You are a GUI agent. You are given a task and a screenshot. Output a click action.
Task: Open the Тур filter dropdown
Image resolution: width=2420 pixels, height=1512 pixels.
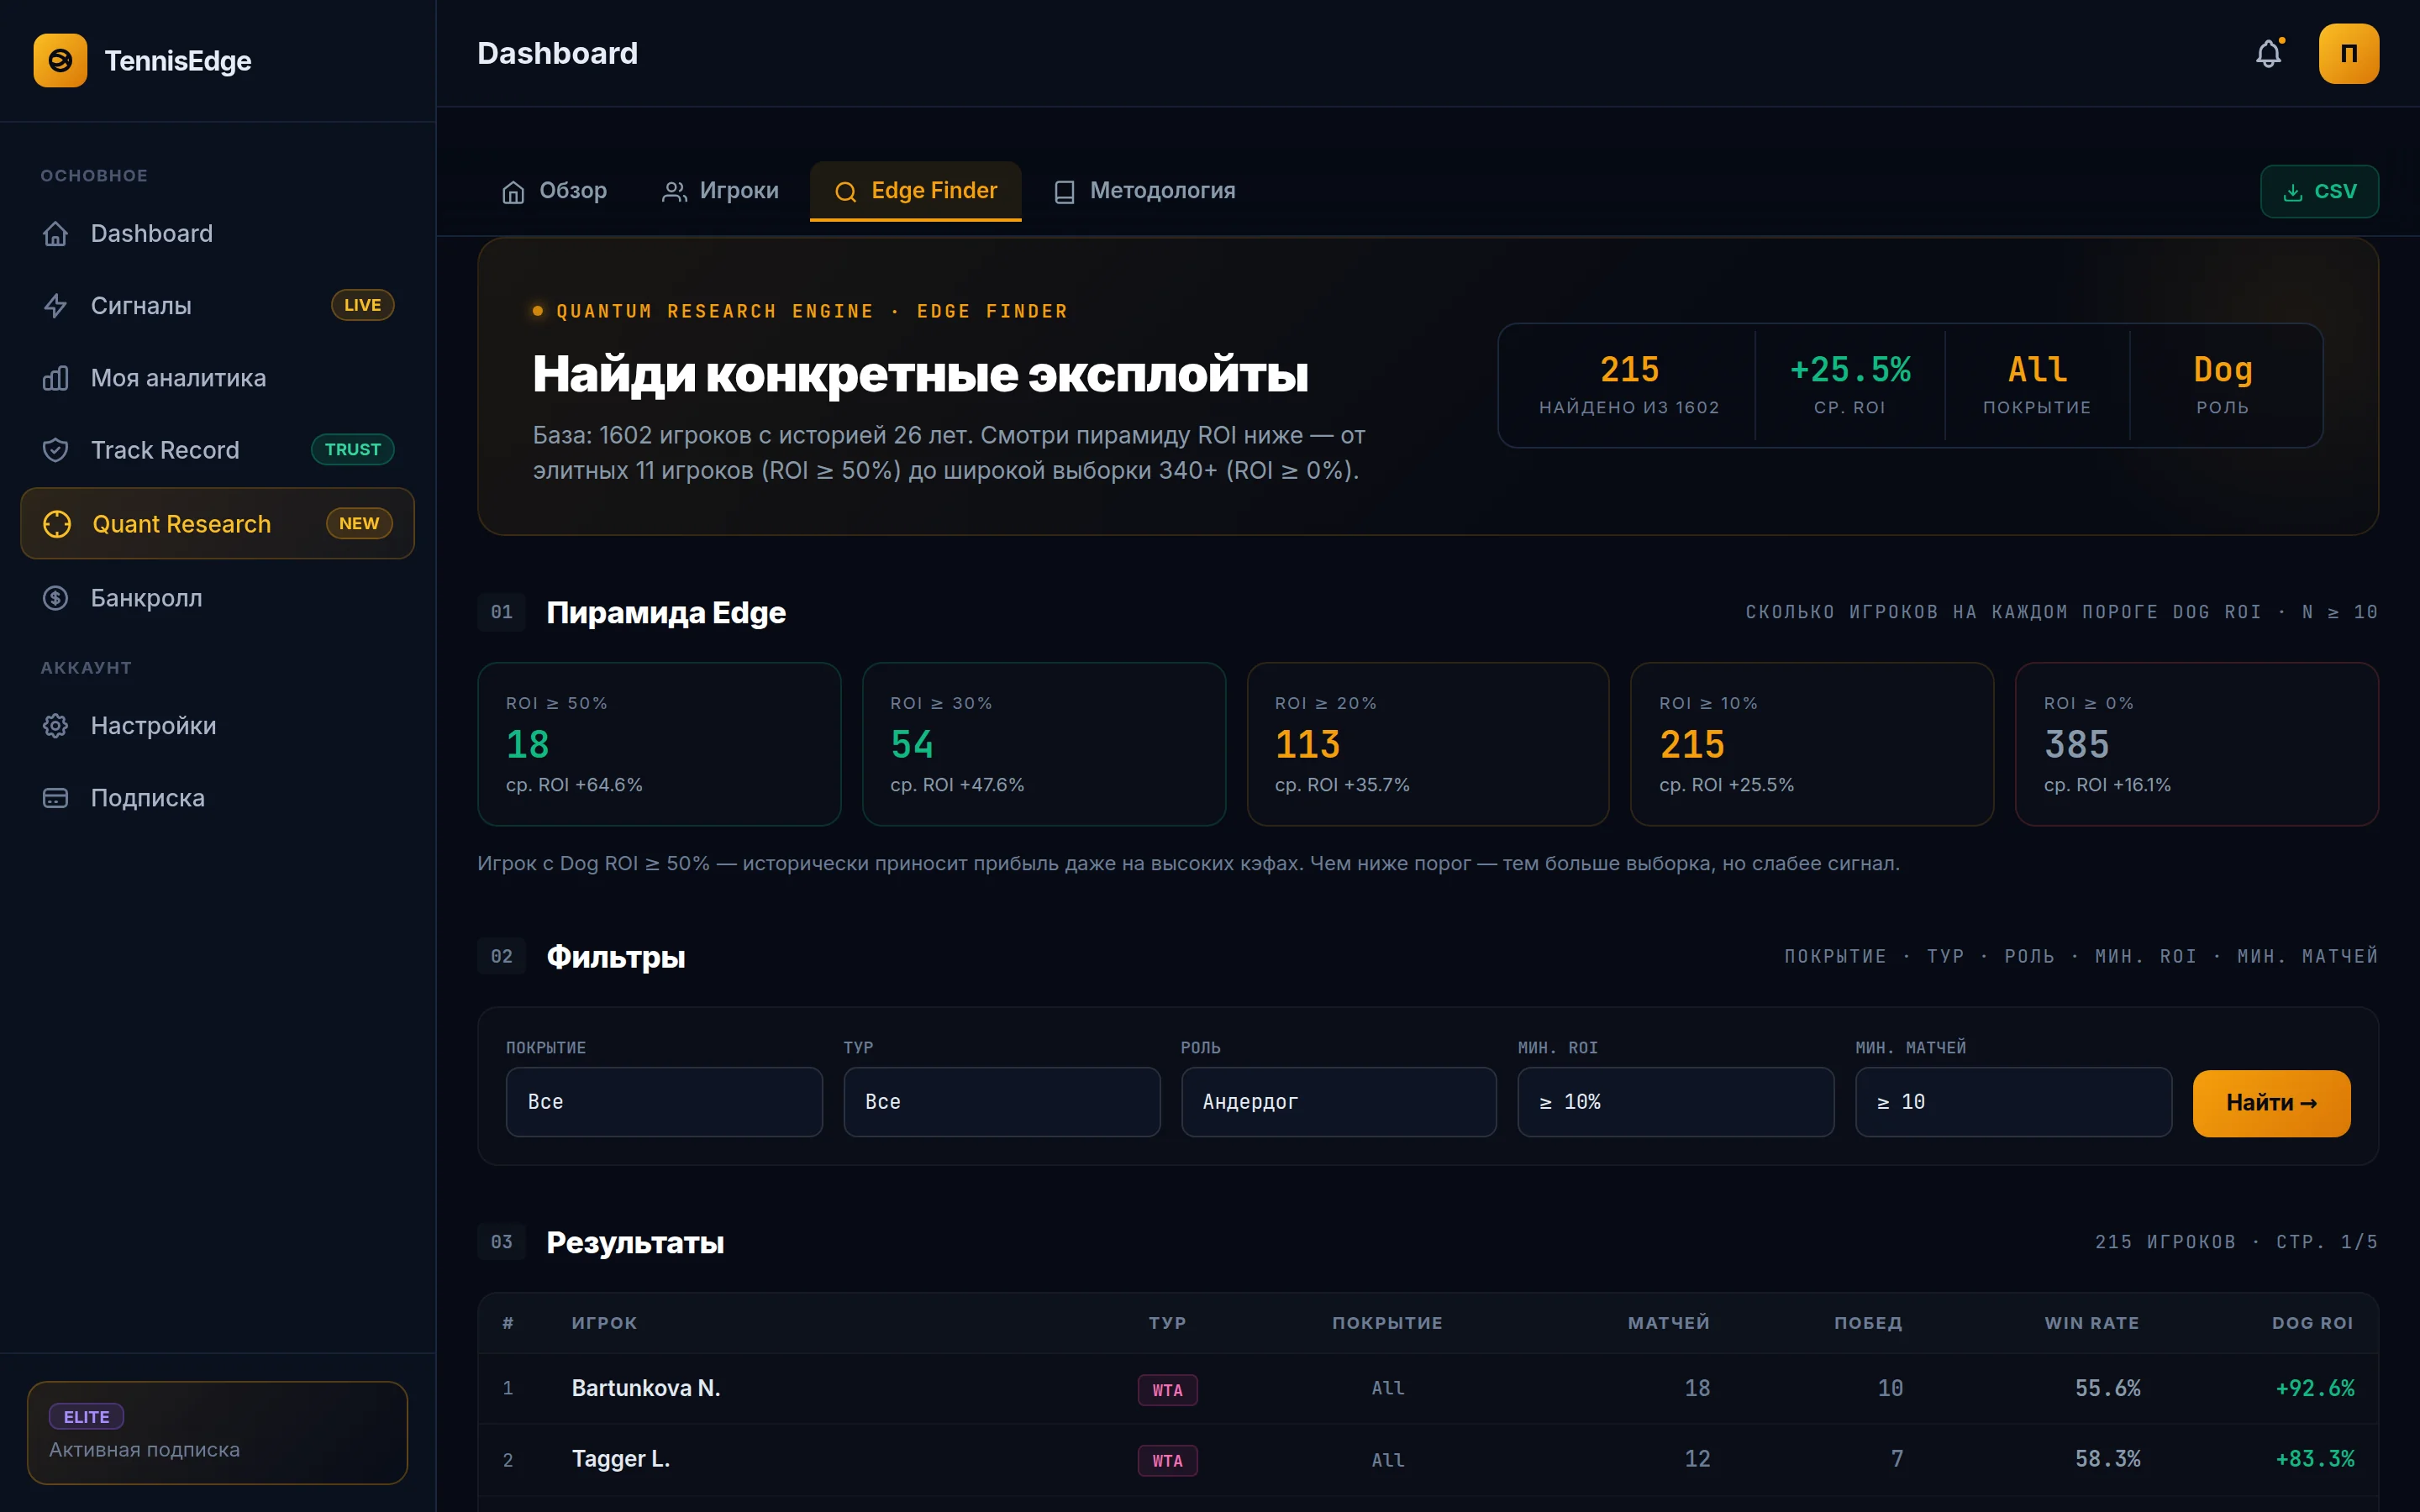[1001, 1102]
